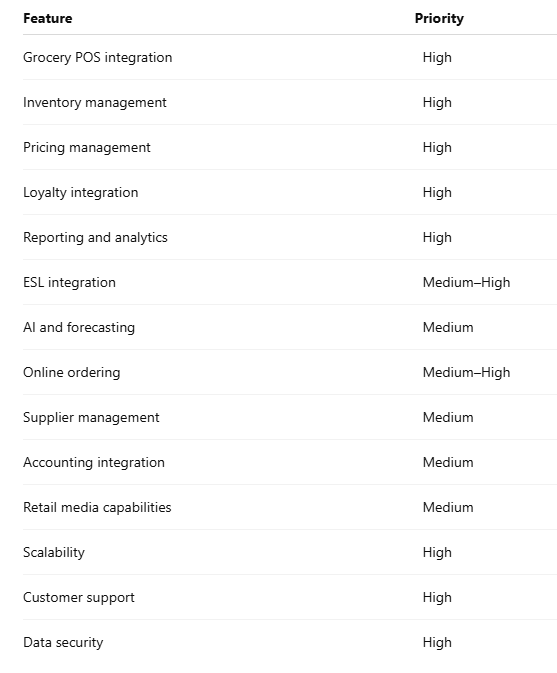Click Medium–High priority for Online ordering

coord(466,373)
